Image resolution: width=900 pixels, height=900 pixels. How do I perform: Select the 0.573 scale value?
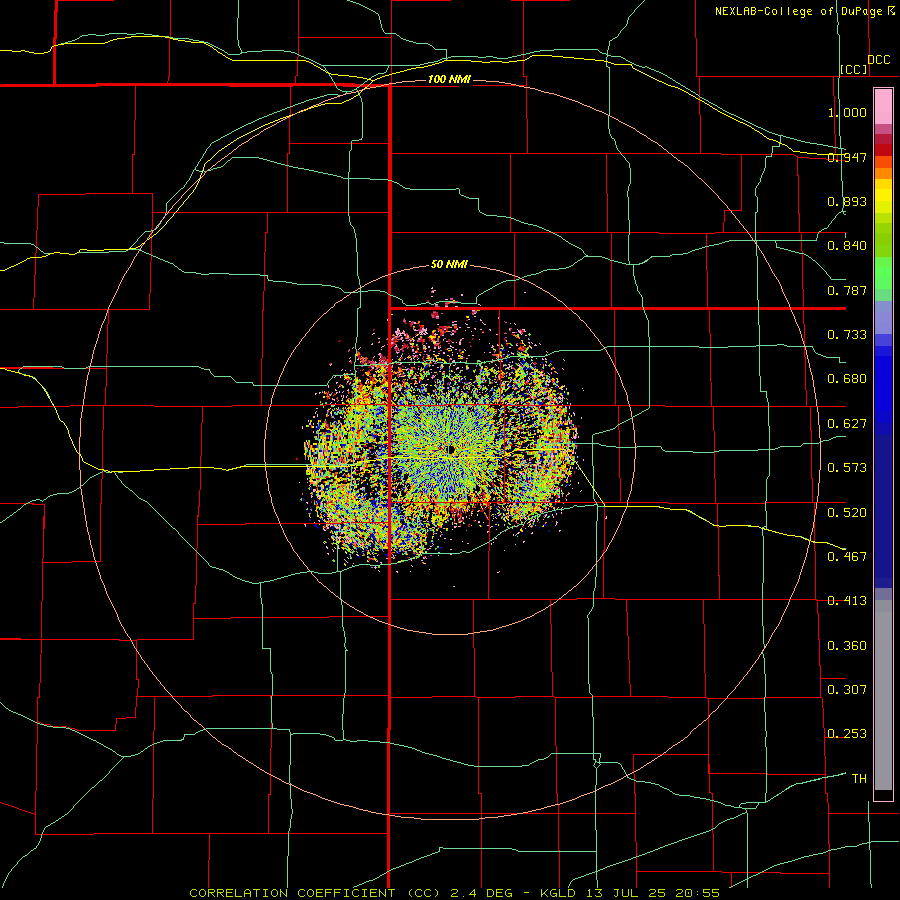pyautogui.click(x=847, y=468)
